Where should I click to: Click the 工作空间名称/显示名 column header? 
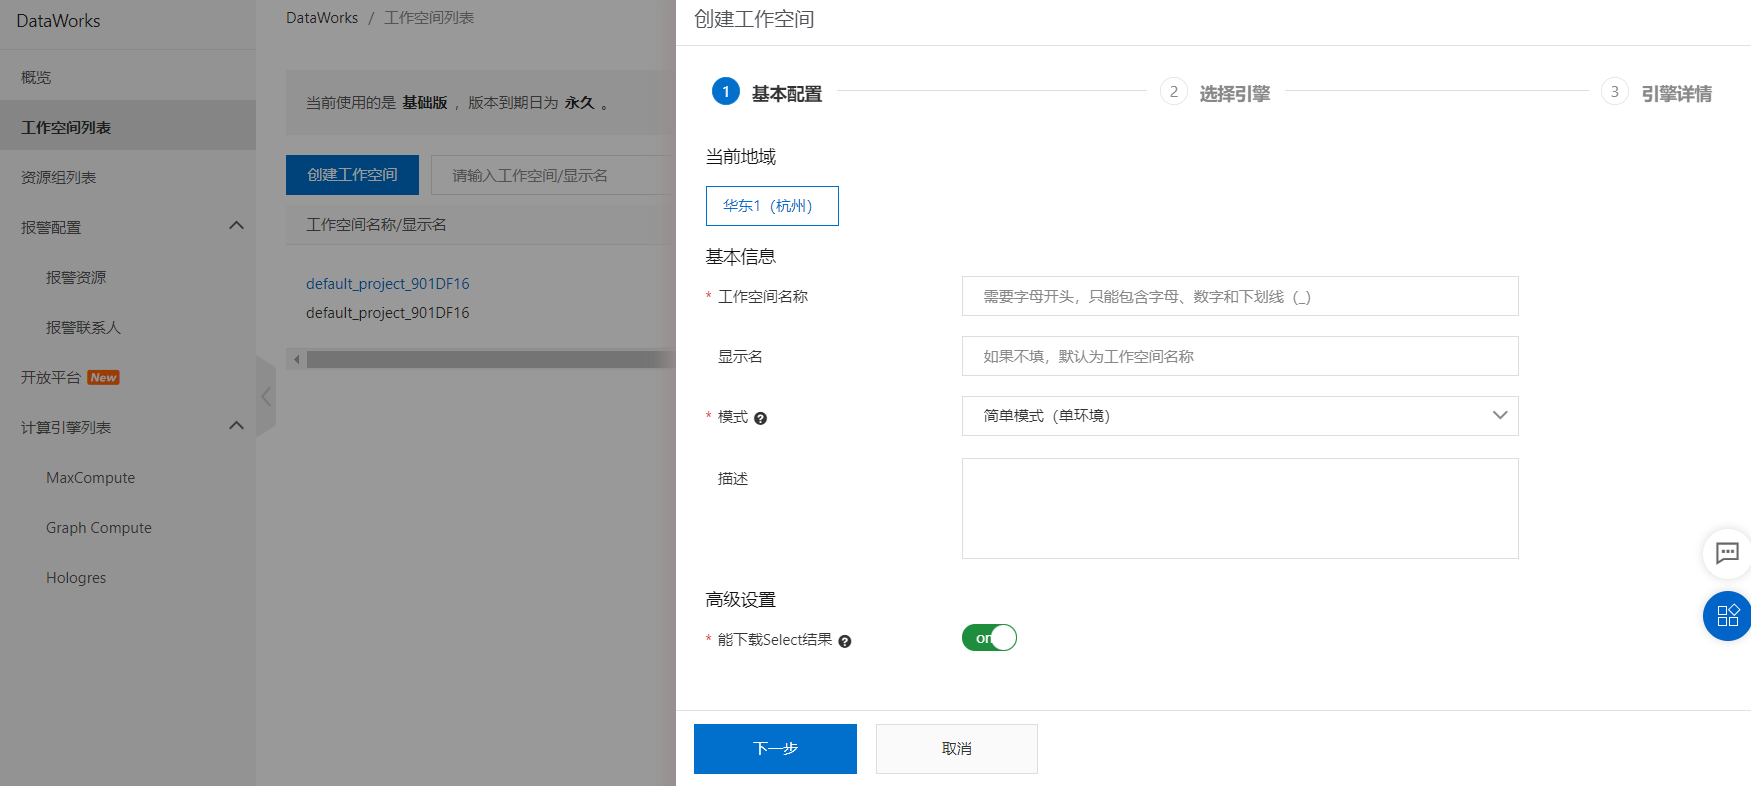[376, 225]
